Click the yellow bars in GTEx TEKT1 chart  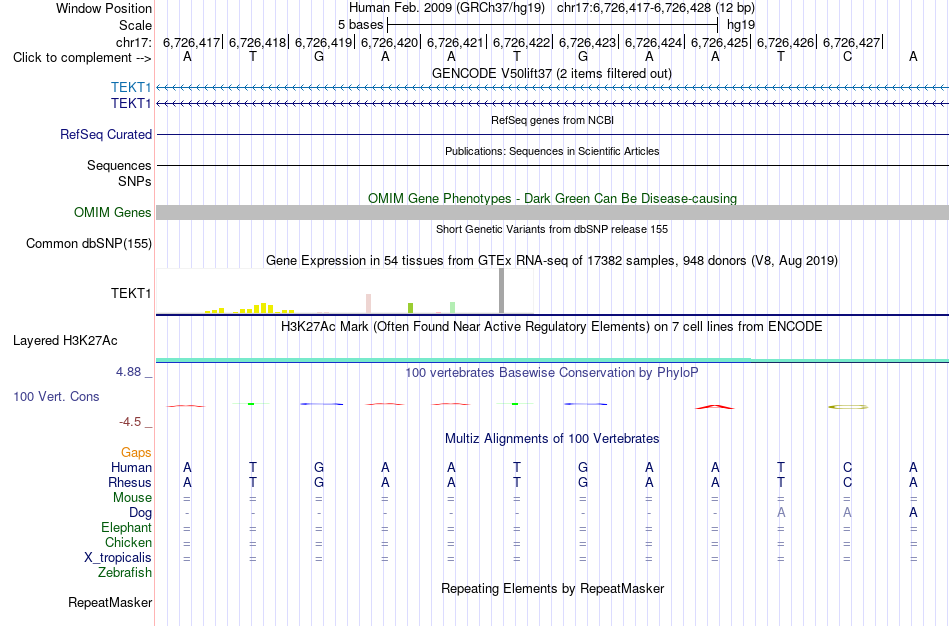click(250, 308)
